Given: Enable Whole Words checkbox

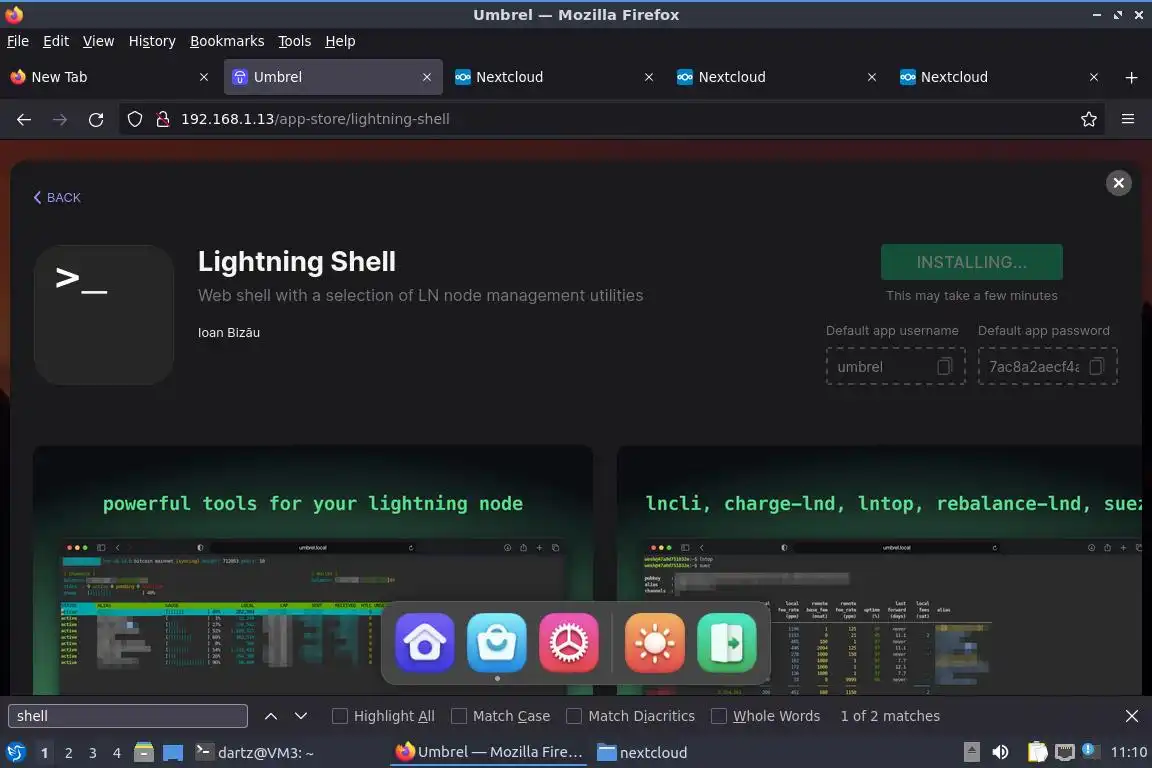Looking at the screenshot, I should (x=719, y=716).
